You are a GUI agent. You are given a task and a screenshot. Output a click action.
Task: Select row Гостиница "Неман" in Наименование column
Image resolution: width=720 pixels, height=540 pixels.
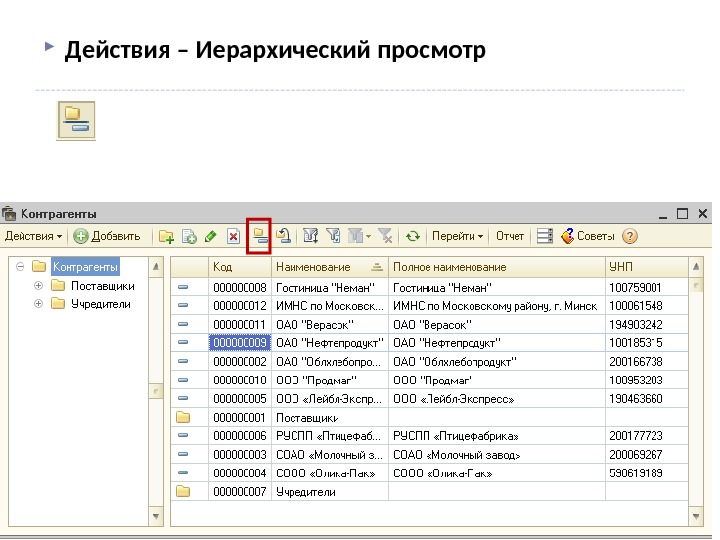[x=330, y=287]
